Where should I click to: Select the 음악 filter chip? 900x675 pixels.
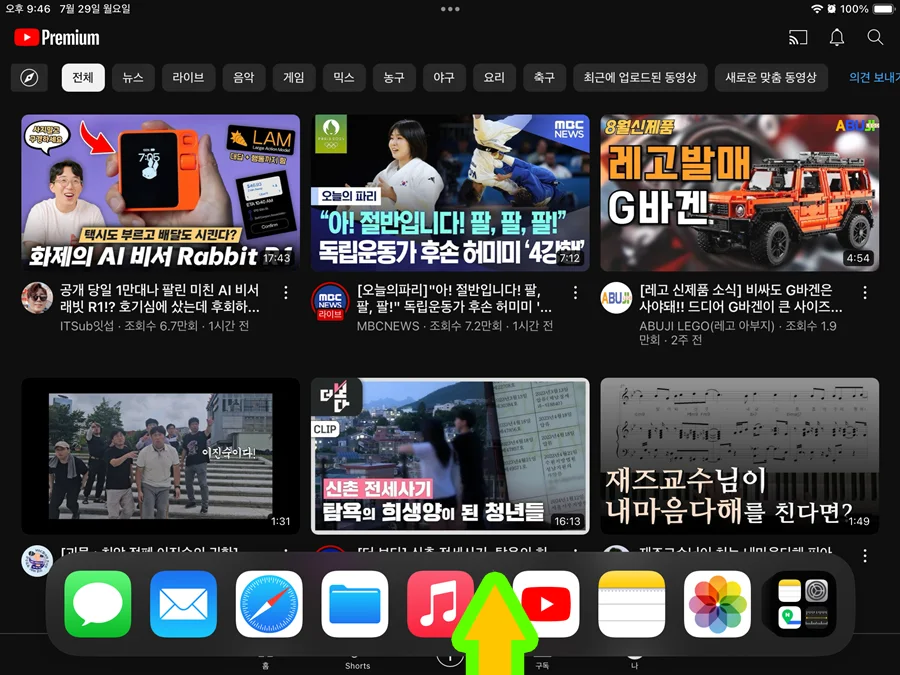tap(243, 77)
